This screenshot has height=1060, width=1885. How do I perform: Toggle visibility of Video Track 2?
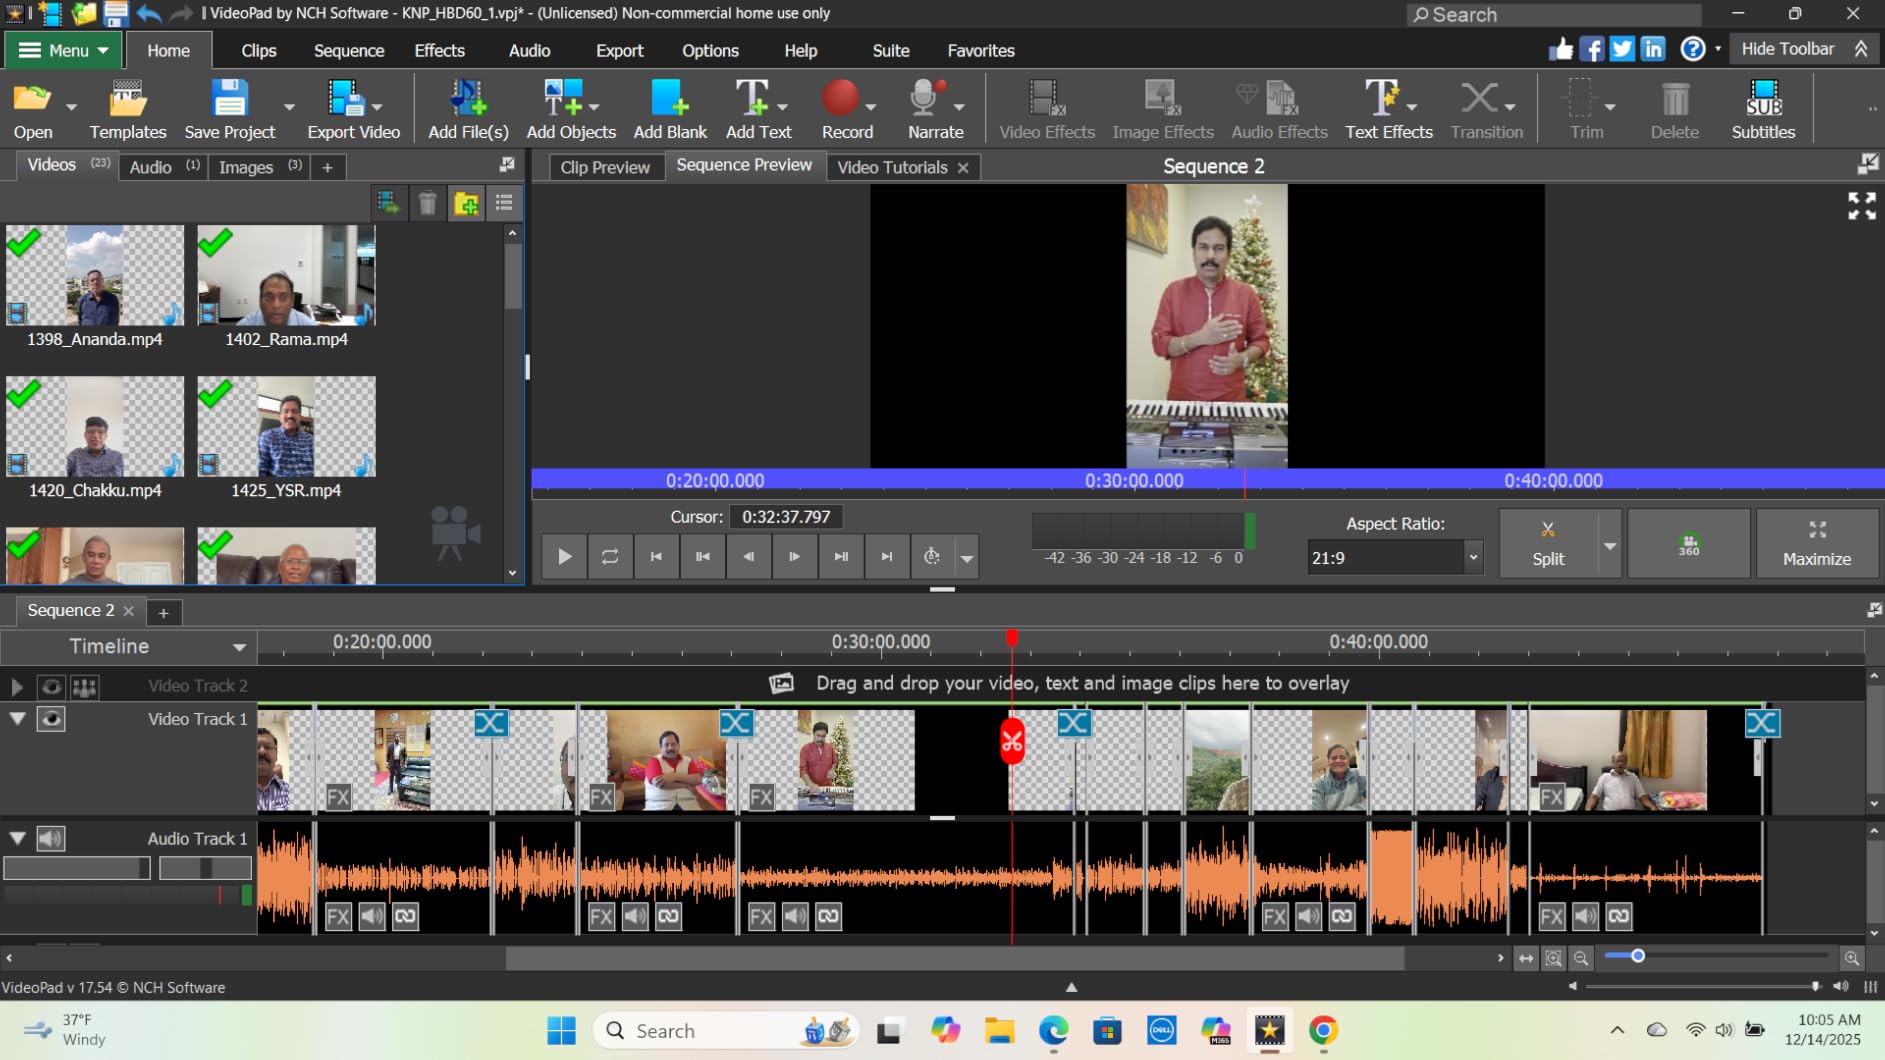51,686
